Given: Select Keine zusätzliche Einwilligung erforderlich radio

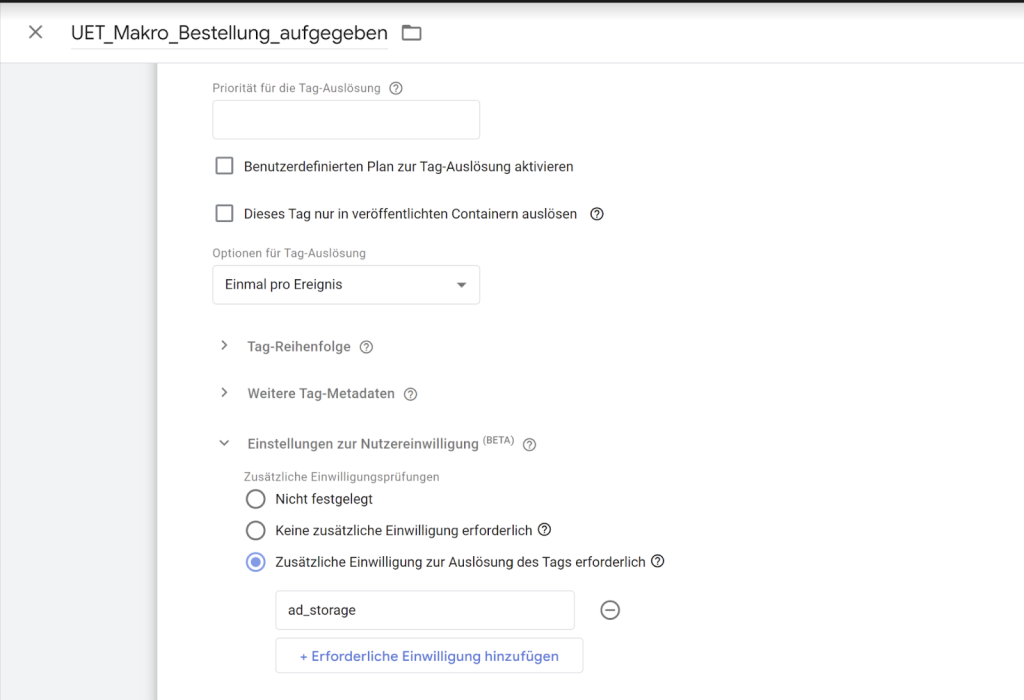Looking at the screenshot, I should click(255, 530).
